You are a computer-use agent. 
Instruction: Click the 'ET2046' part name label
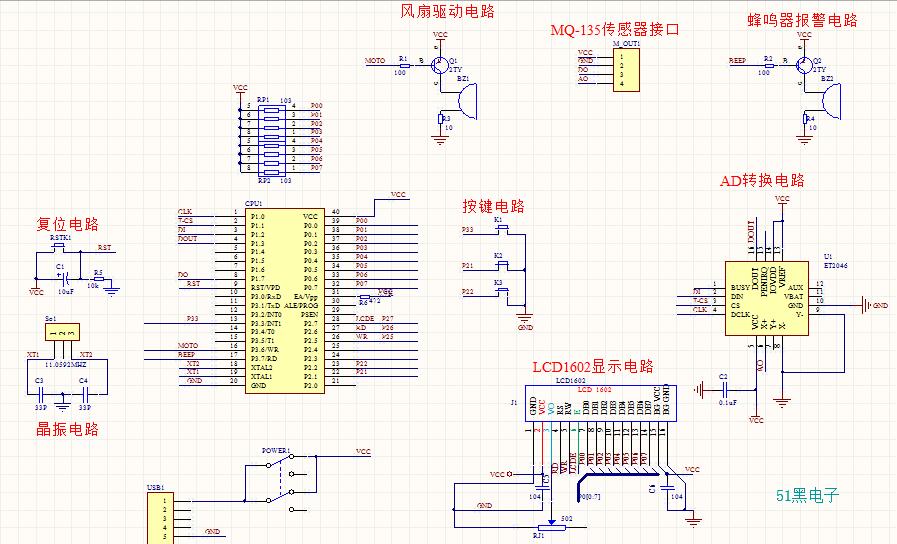click(x=836, y=265)
